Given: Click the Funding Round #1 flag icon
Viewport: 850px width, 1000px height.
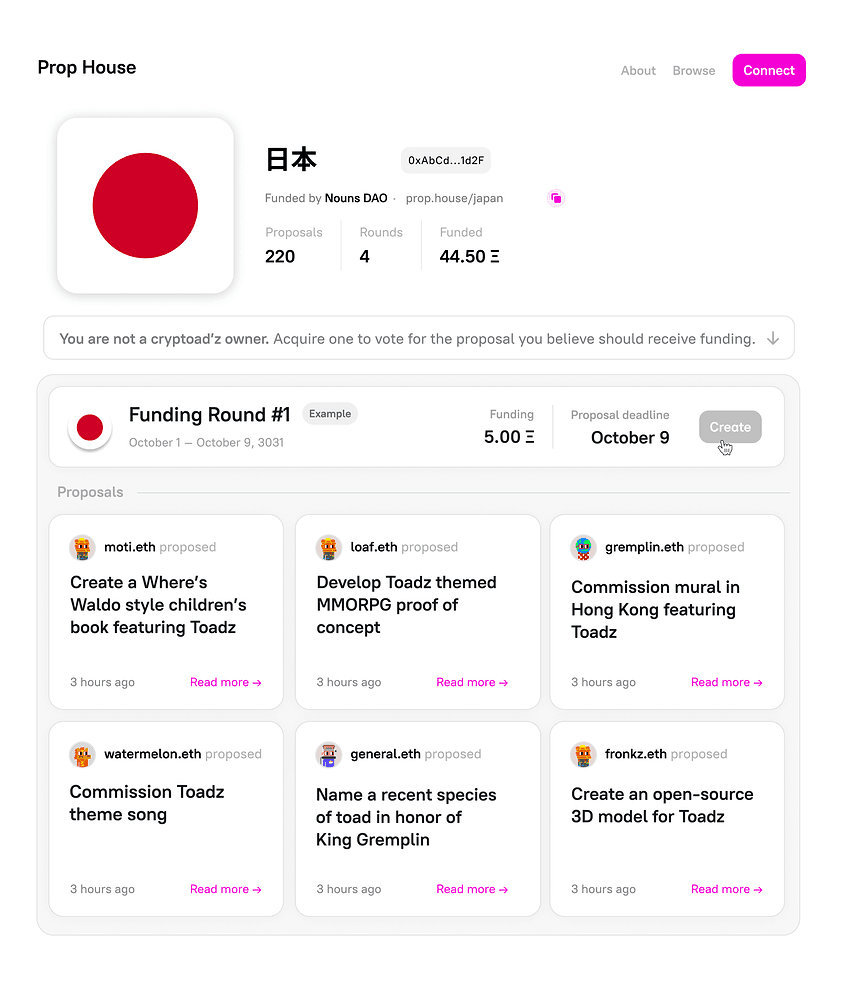Looking at the screenshot, I should pyautogui.click(x=90, y=428).
